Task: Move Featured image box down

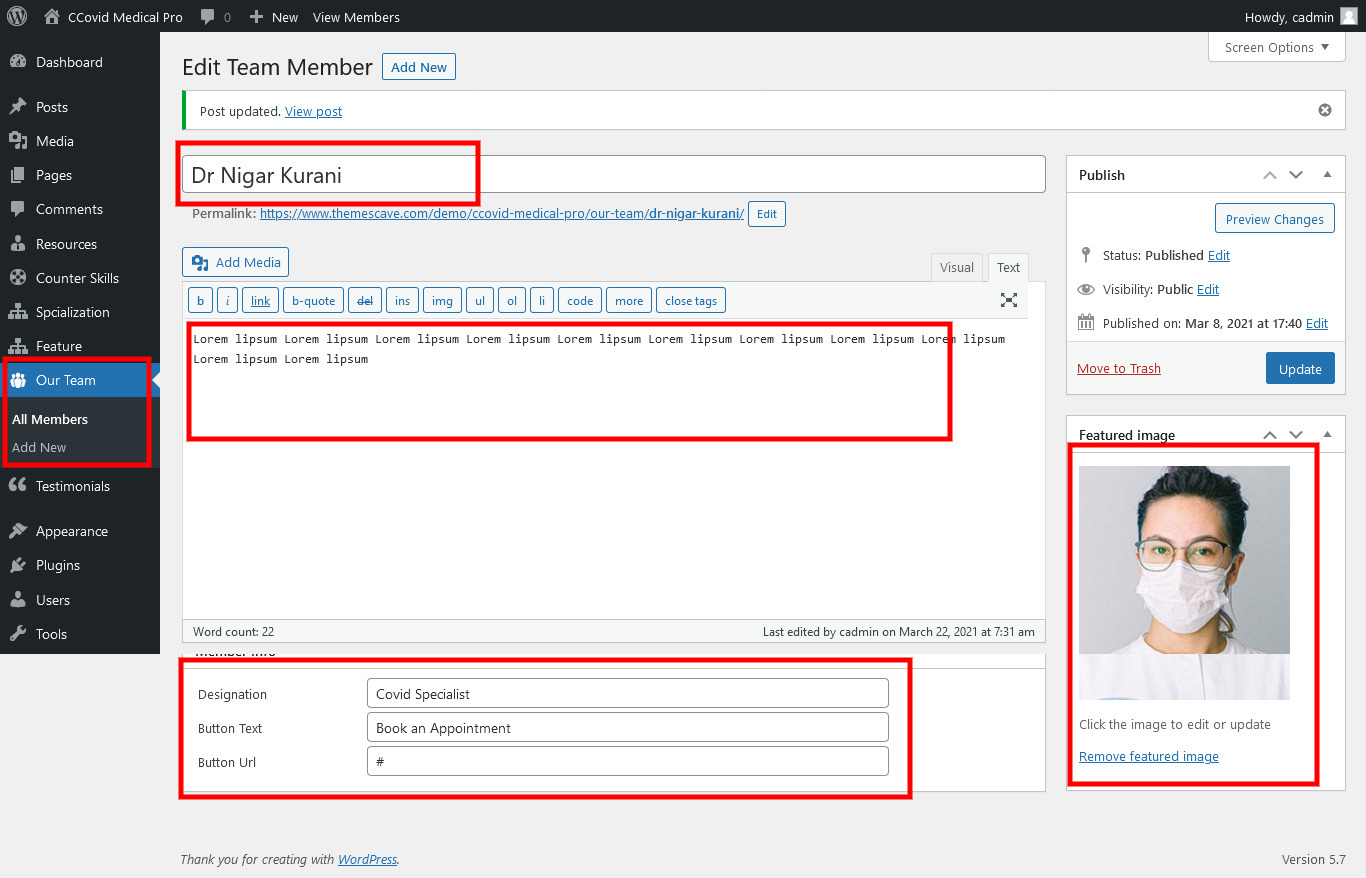Action: [x=1296, y=435]
